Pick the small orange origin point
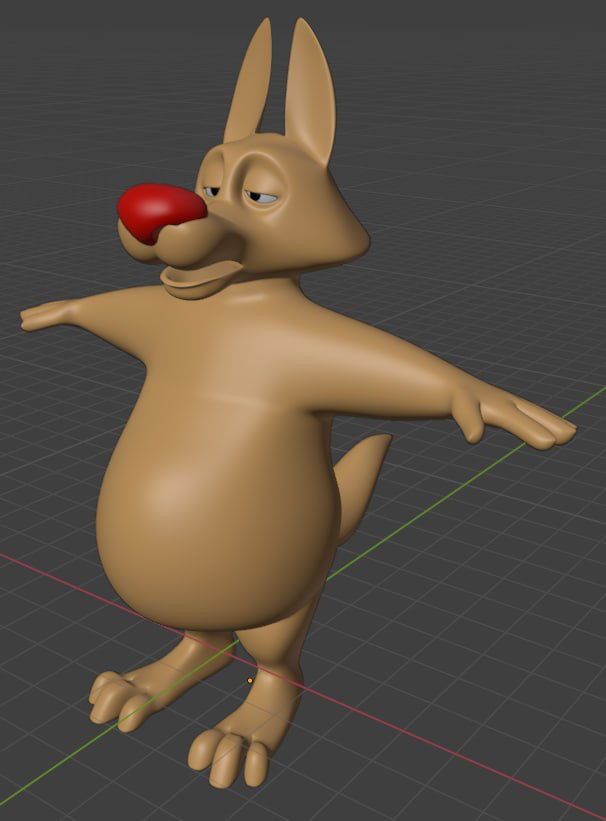Image resolution: width=606 pixels, height=821 pixels. tap(249, 680)
